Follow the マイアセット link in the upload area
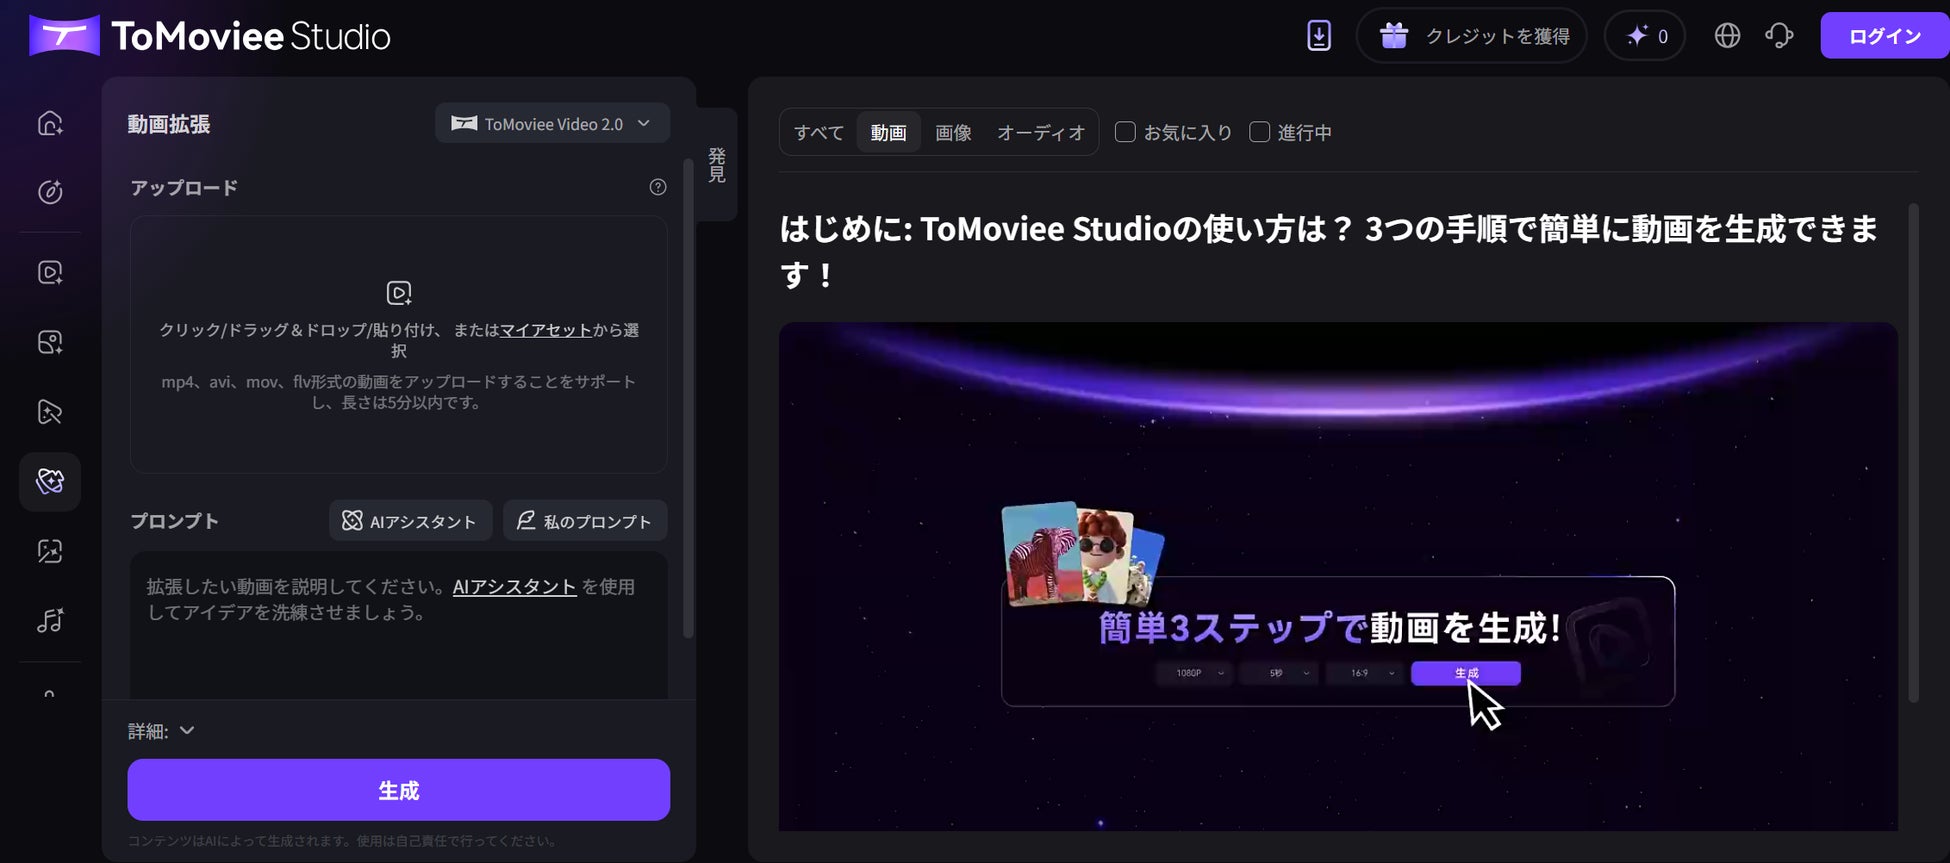This screenshot has width=1950, height=863. click(x=546, y=330)
